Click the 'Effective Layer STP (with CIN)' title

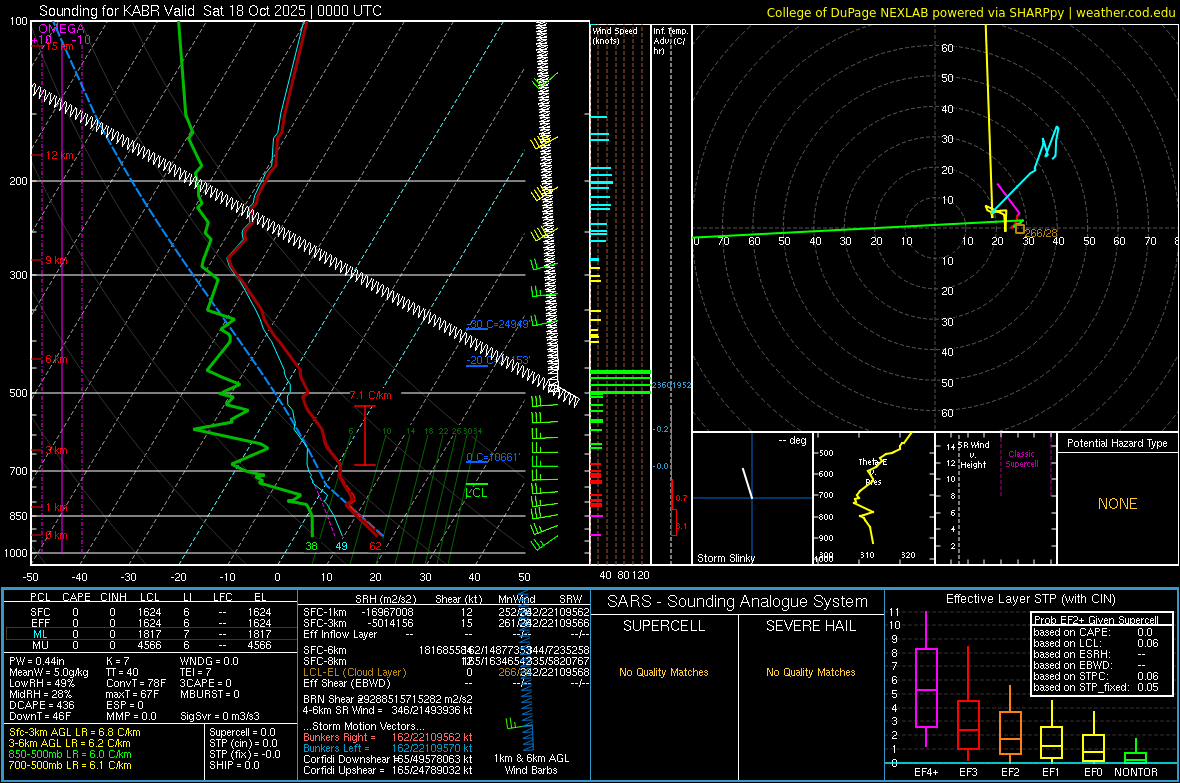click(1031, 599)
